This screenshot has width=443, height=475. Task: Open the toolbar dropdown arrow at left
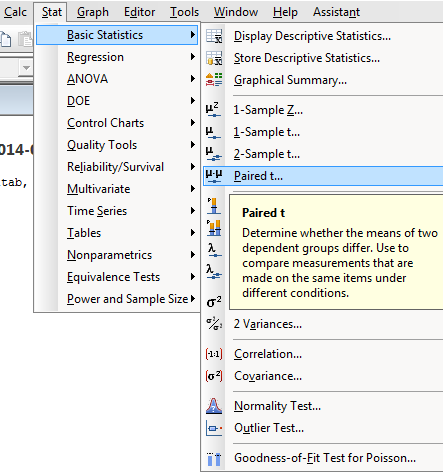[x=26, y=68]
